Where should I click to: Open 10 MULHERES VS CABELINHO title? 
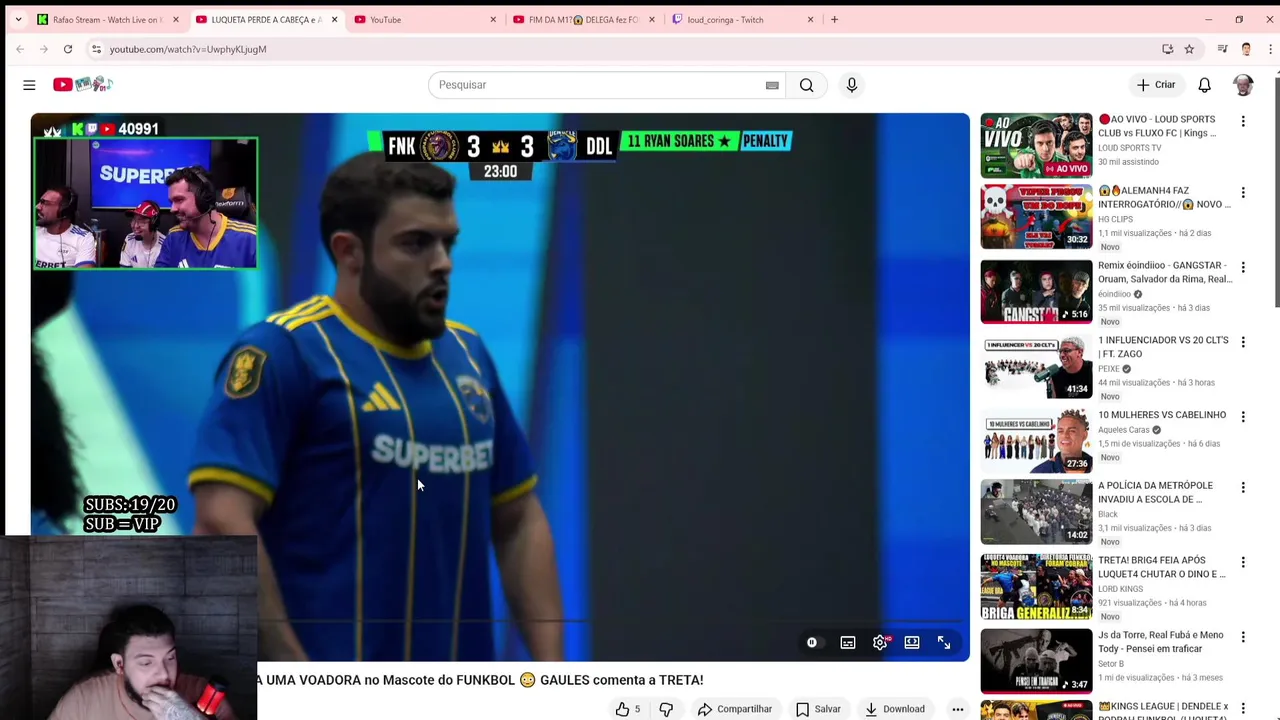tap(1162, 415)
